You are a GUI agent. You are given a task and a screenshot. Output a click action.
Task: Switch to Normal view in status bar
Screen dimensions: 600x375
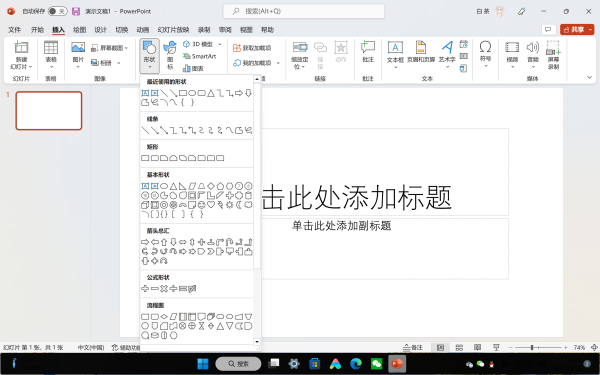click(440, 347)
